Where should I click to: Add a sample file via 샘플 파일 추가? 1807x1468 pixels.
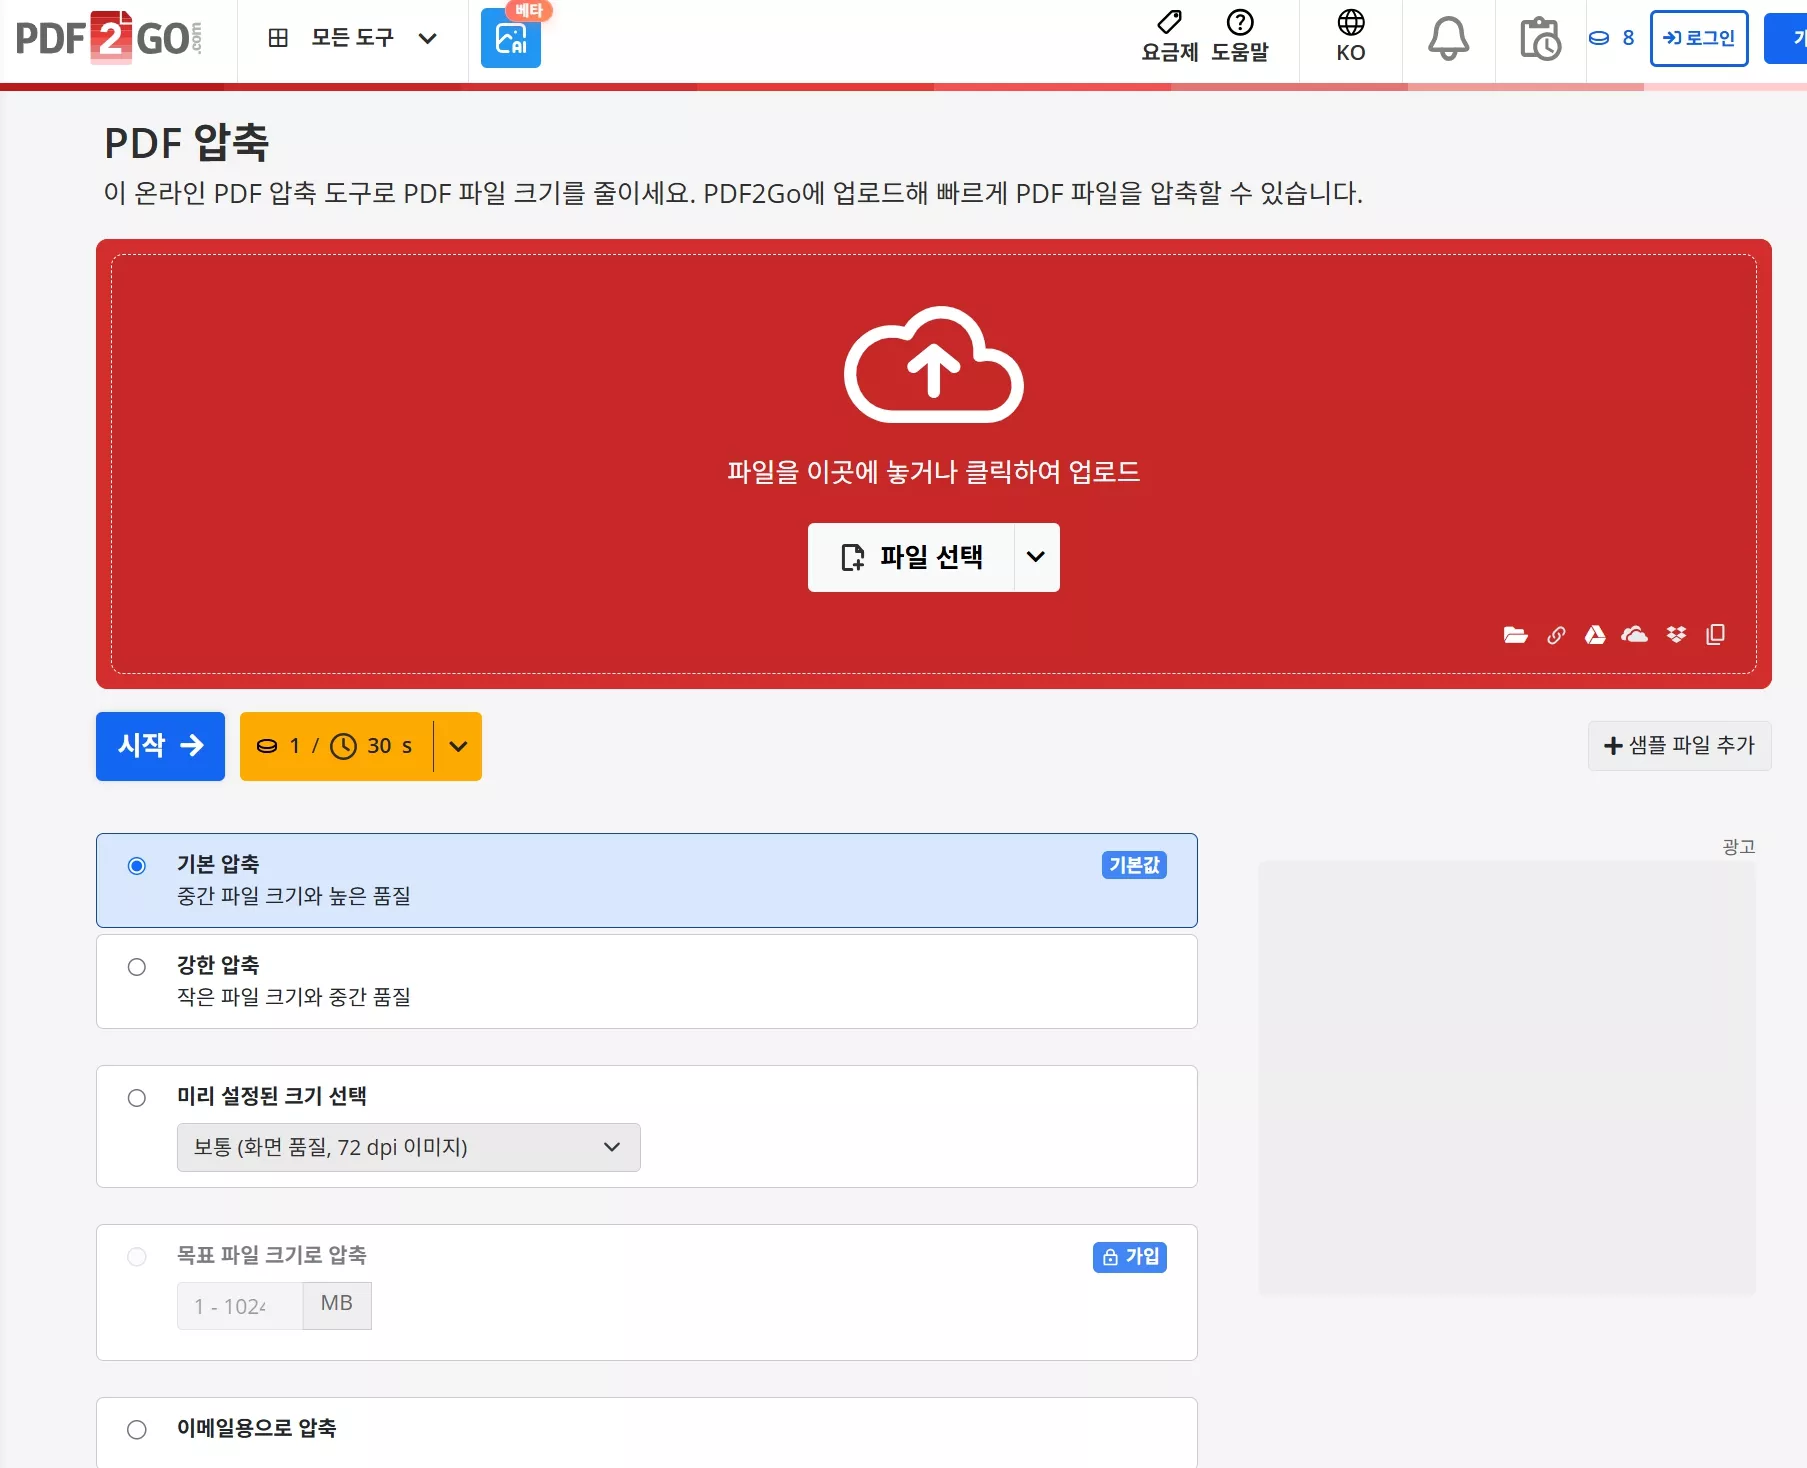tap(1678, 746)
